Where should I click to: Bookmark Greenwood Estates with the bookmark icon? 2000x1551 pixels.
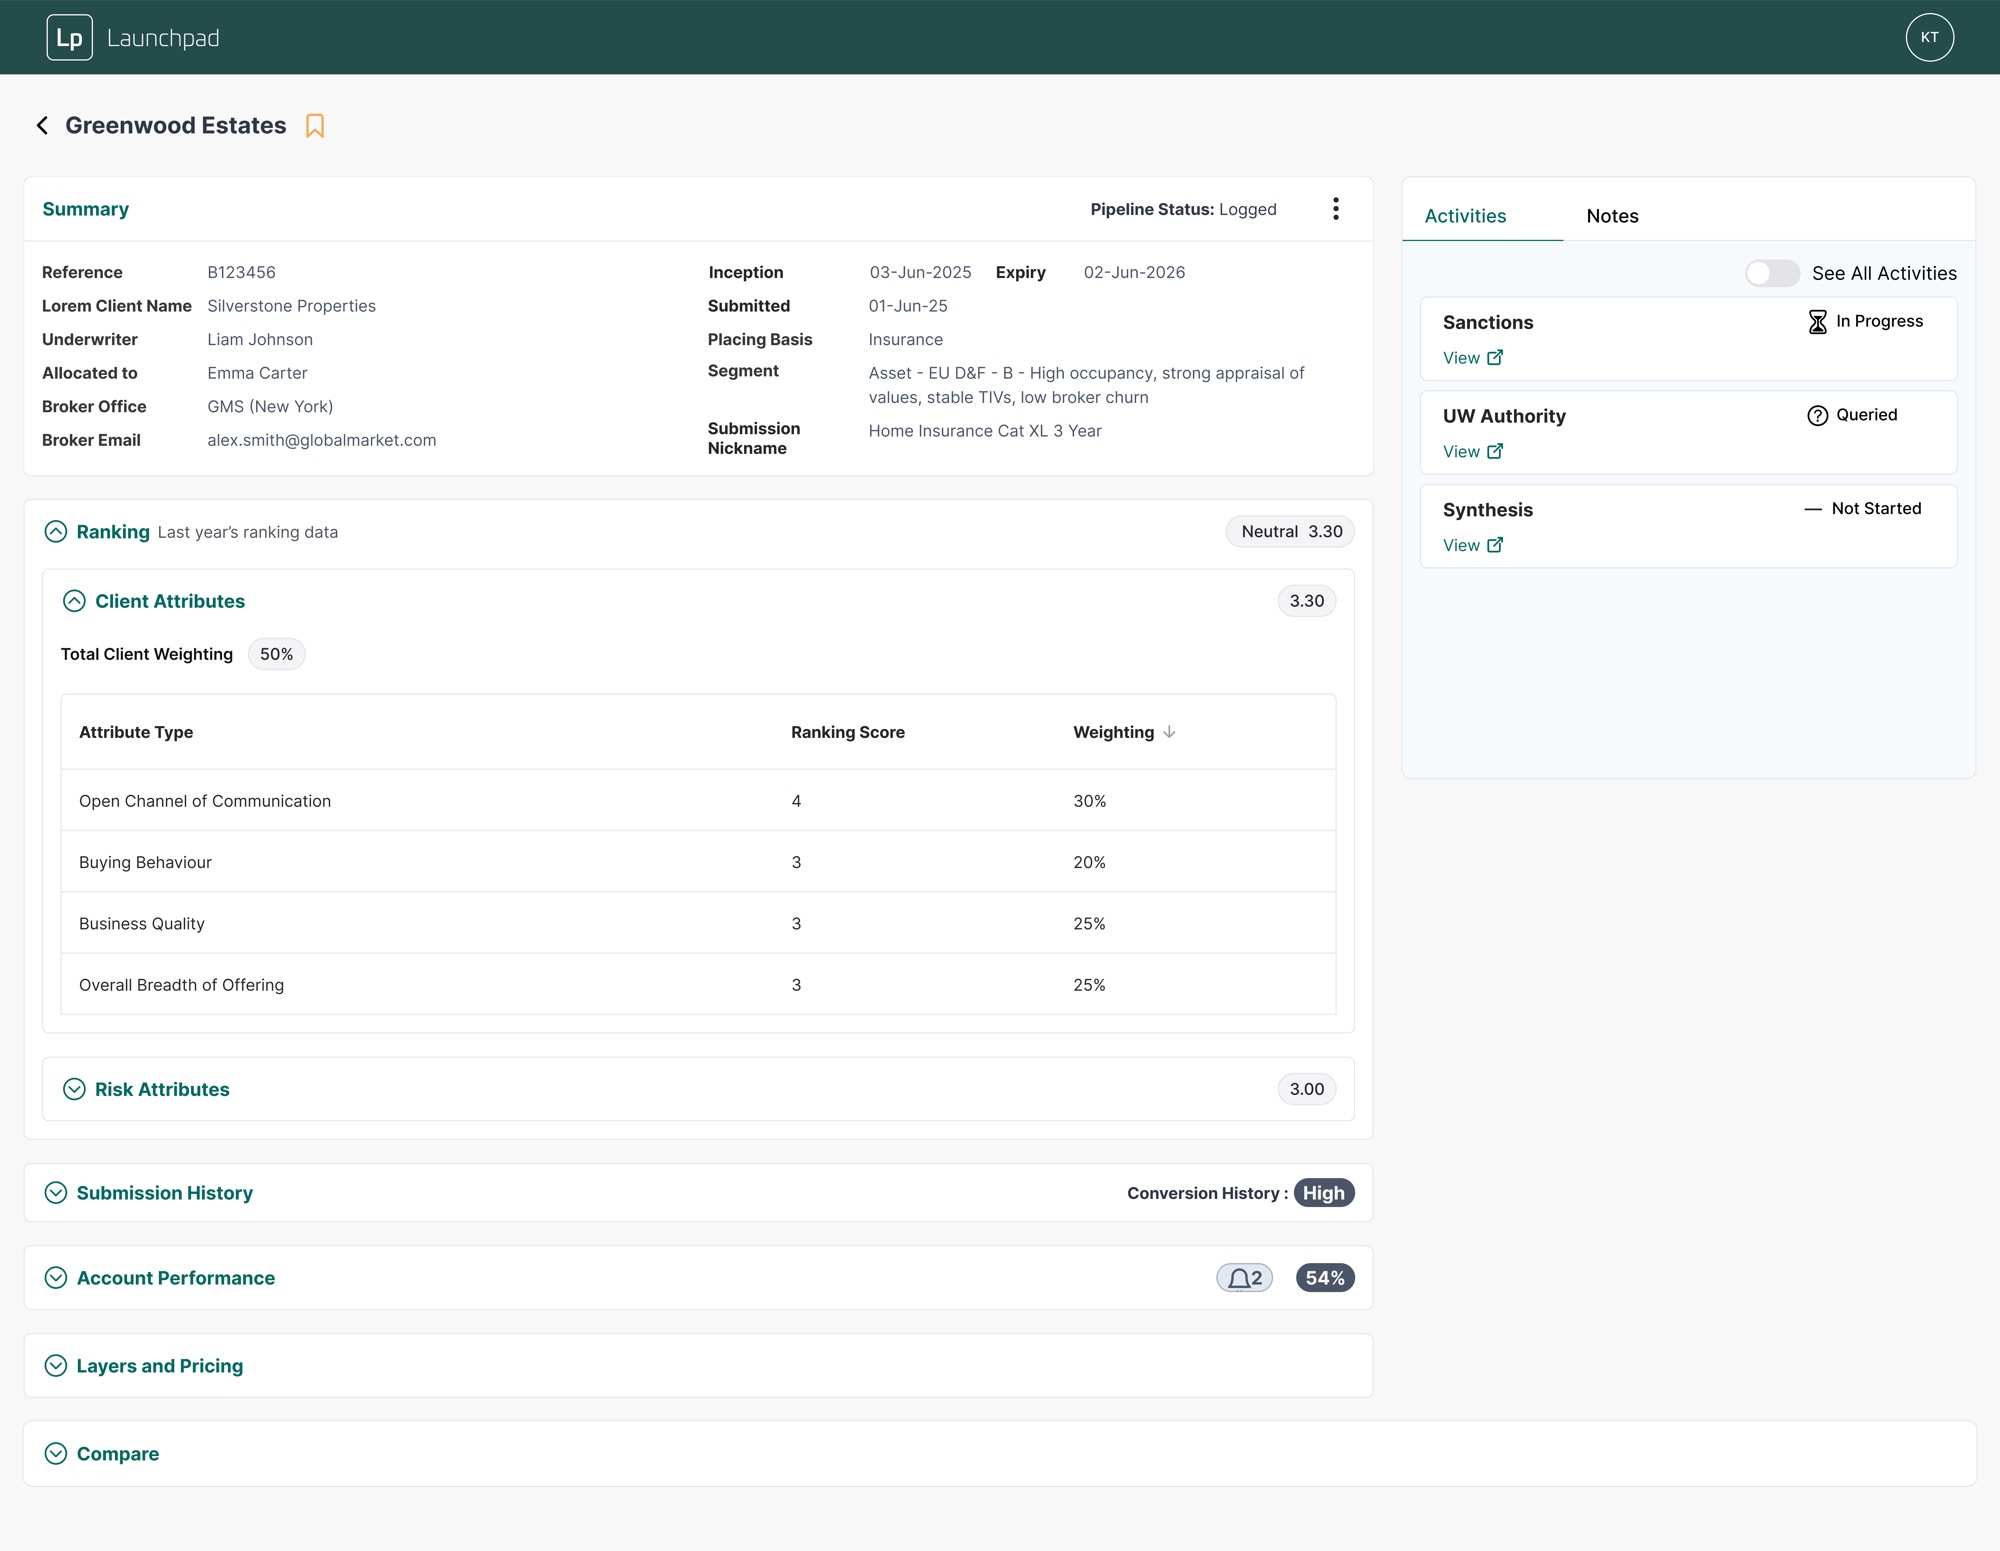pyautogui.click(x=315, y=126)
